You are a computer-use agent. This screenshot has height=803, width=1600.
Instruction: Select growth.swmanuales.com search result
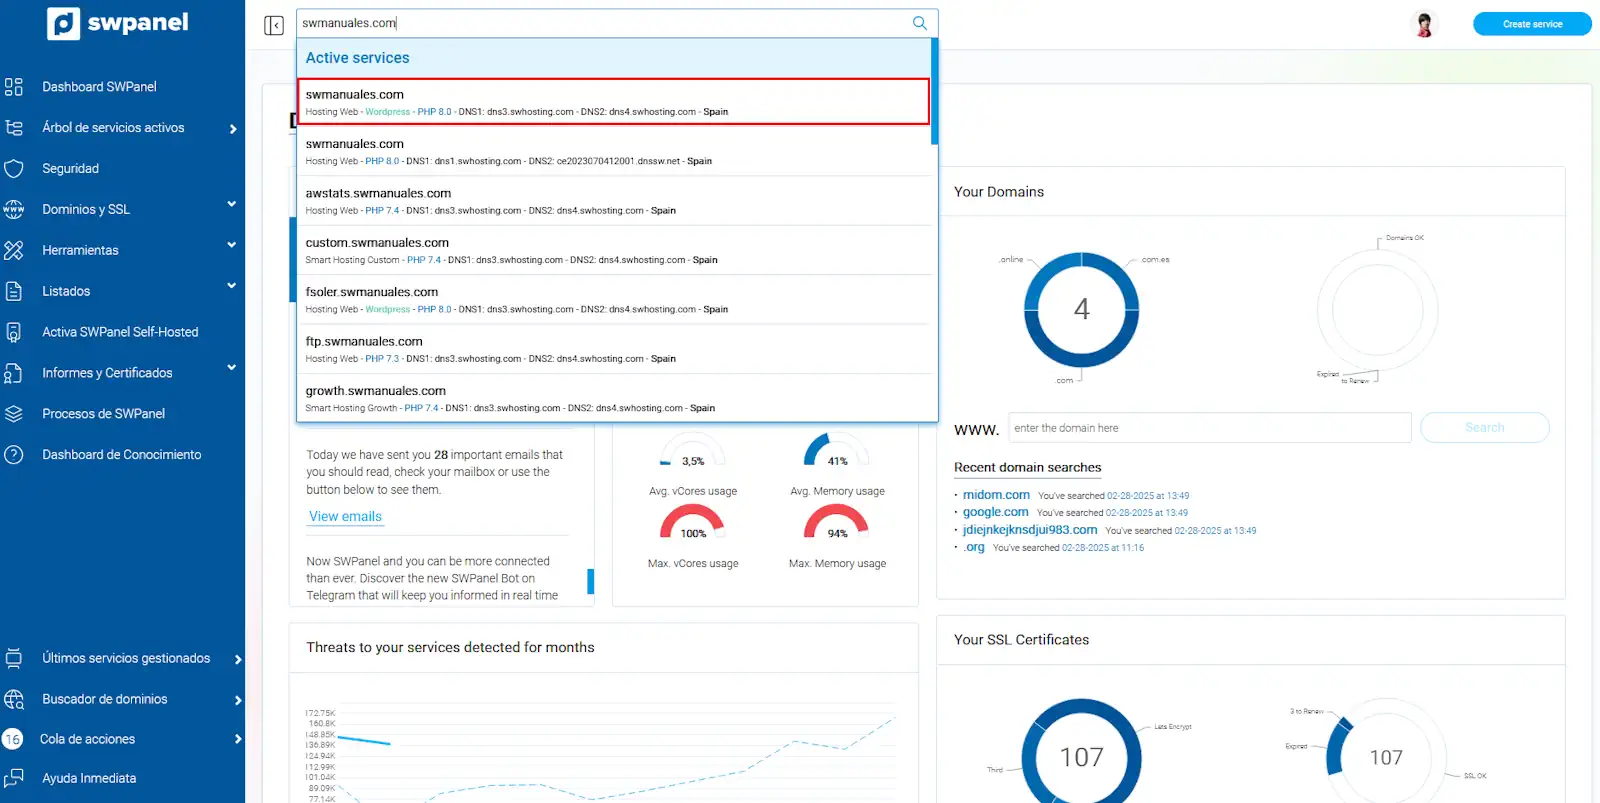coord(615,398)
